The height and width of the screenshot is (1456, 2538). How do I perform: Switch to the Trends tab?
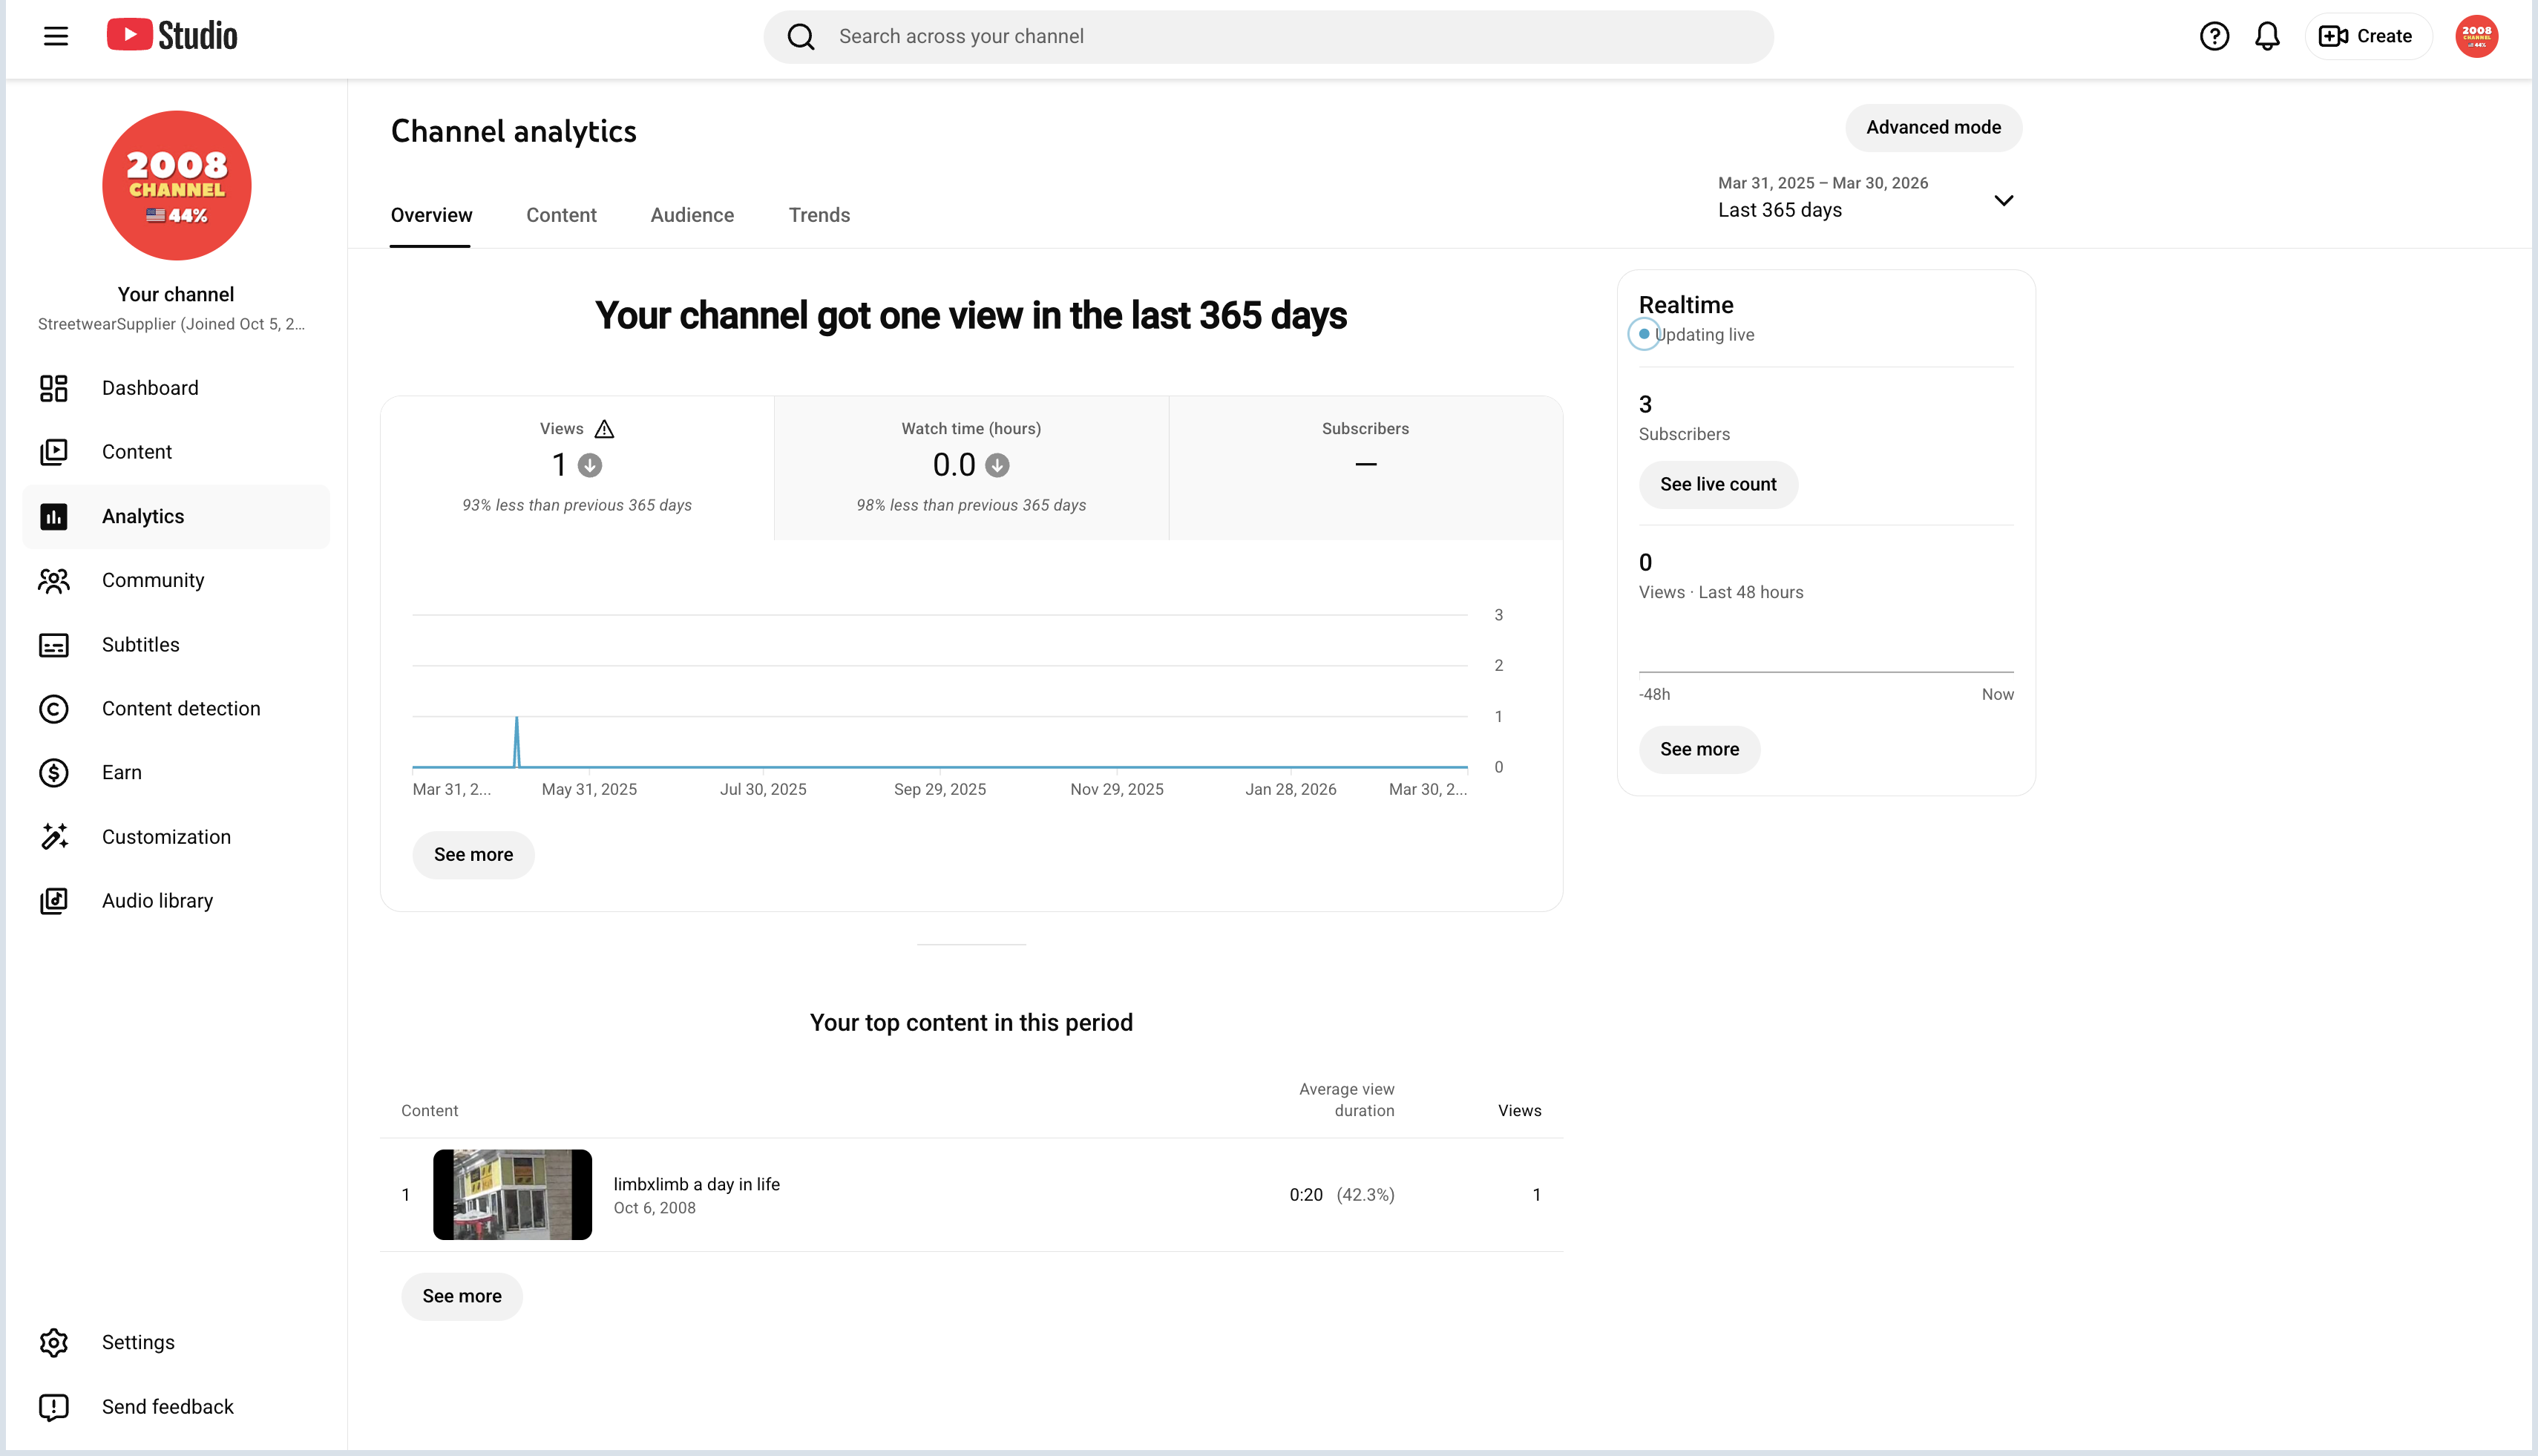click(819, 215)
